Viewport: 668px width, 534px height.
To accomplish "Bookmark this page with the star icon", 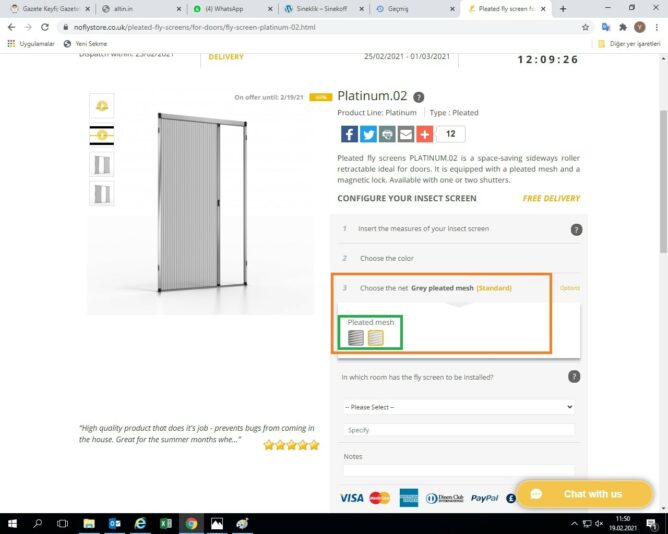I will pyautogui.click(x=585, y=27).
